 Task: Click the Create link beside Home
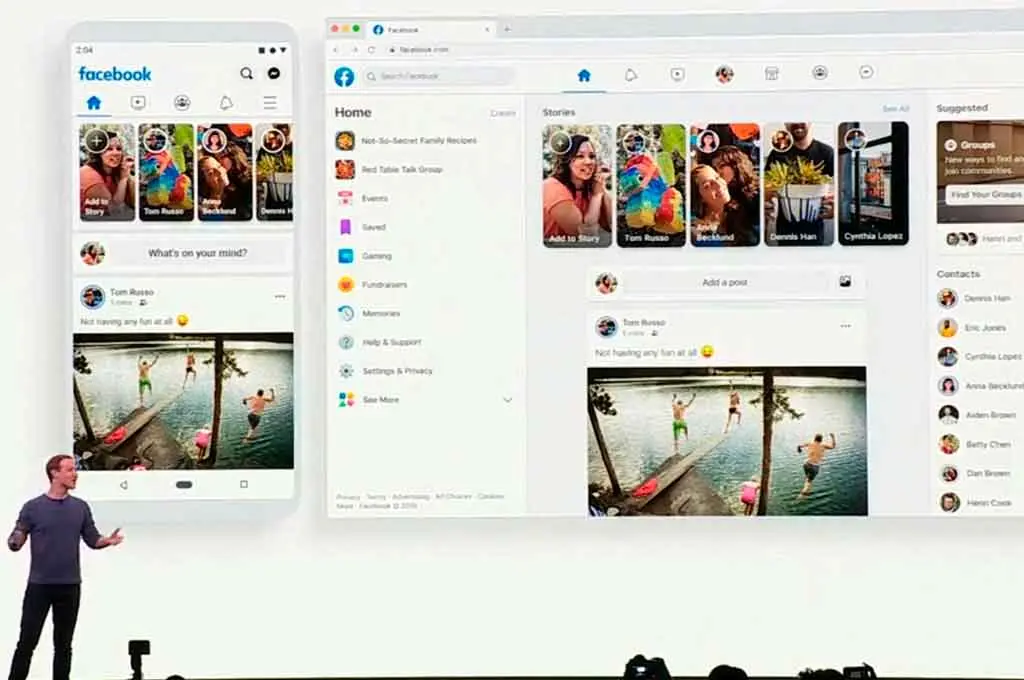(x=503, y=114)
